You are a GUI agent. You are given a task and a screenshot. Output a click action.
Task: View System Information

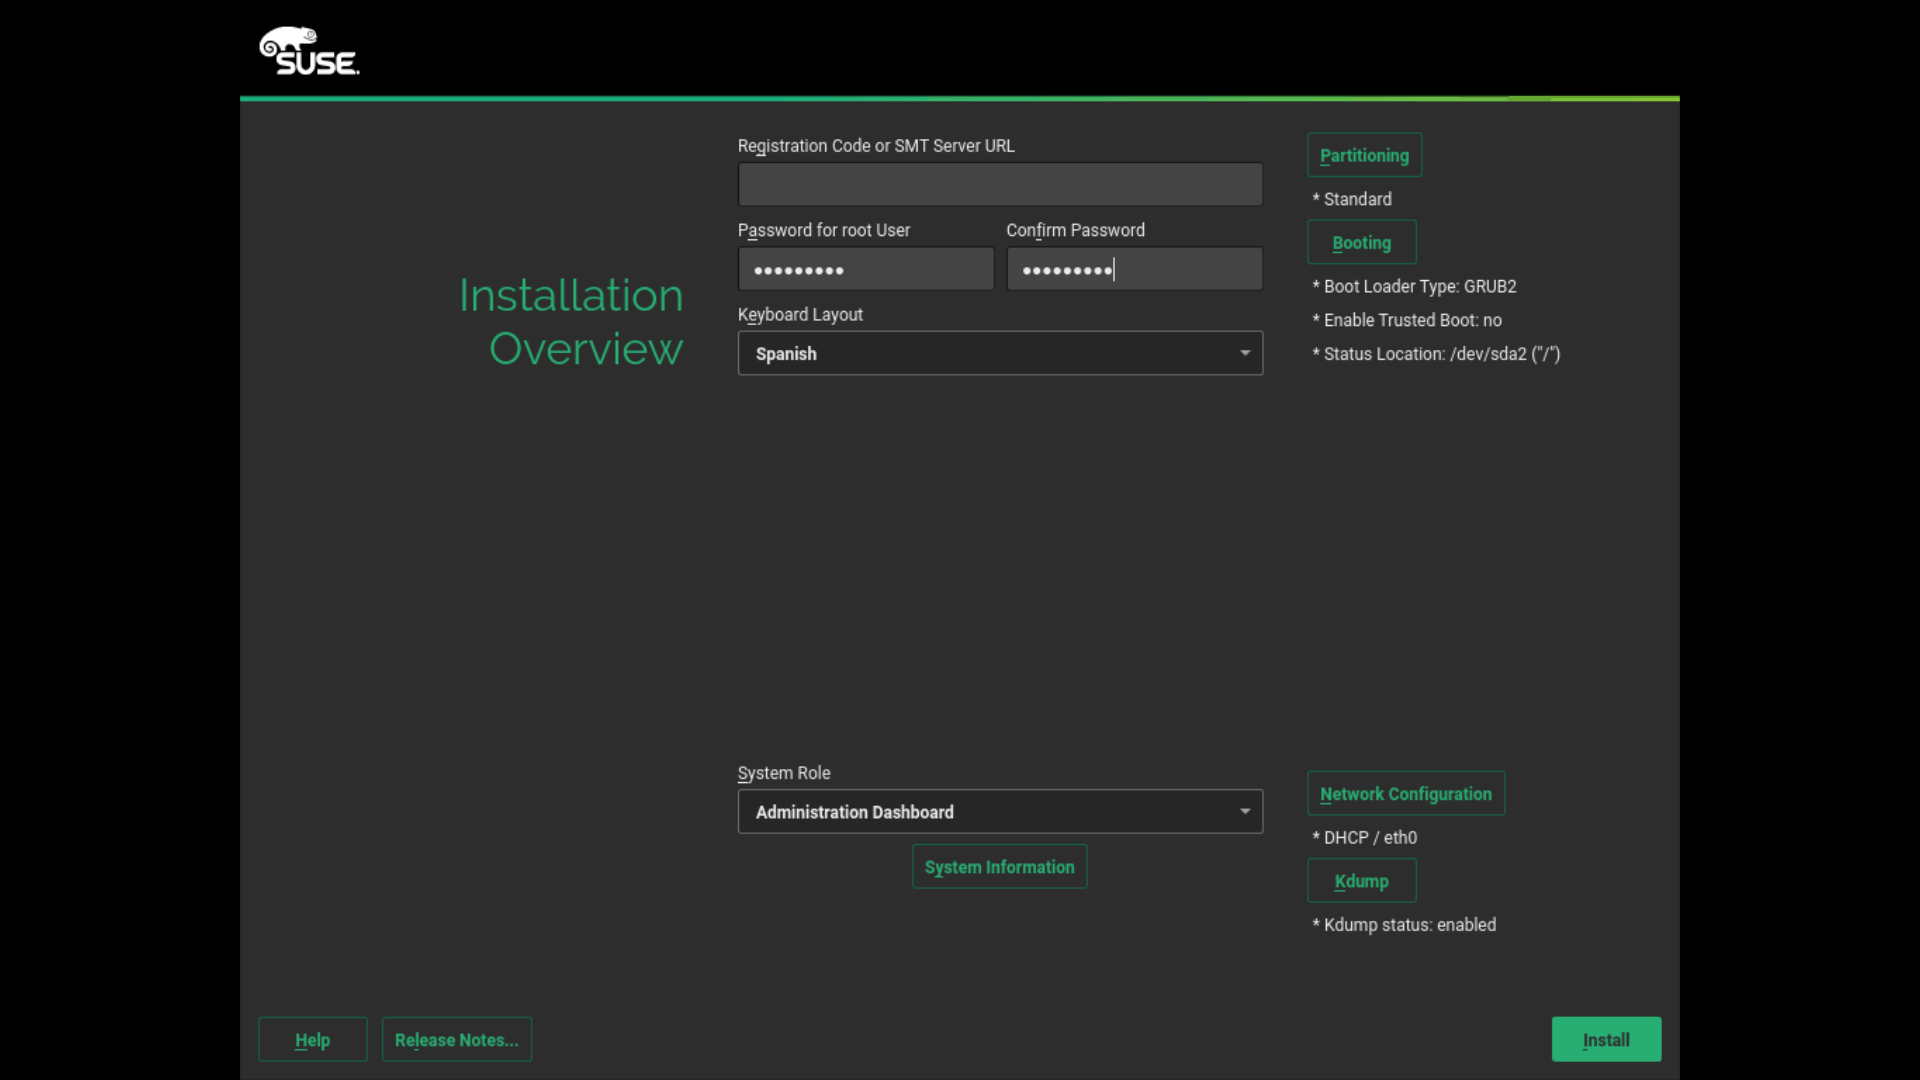[998, 866]
